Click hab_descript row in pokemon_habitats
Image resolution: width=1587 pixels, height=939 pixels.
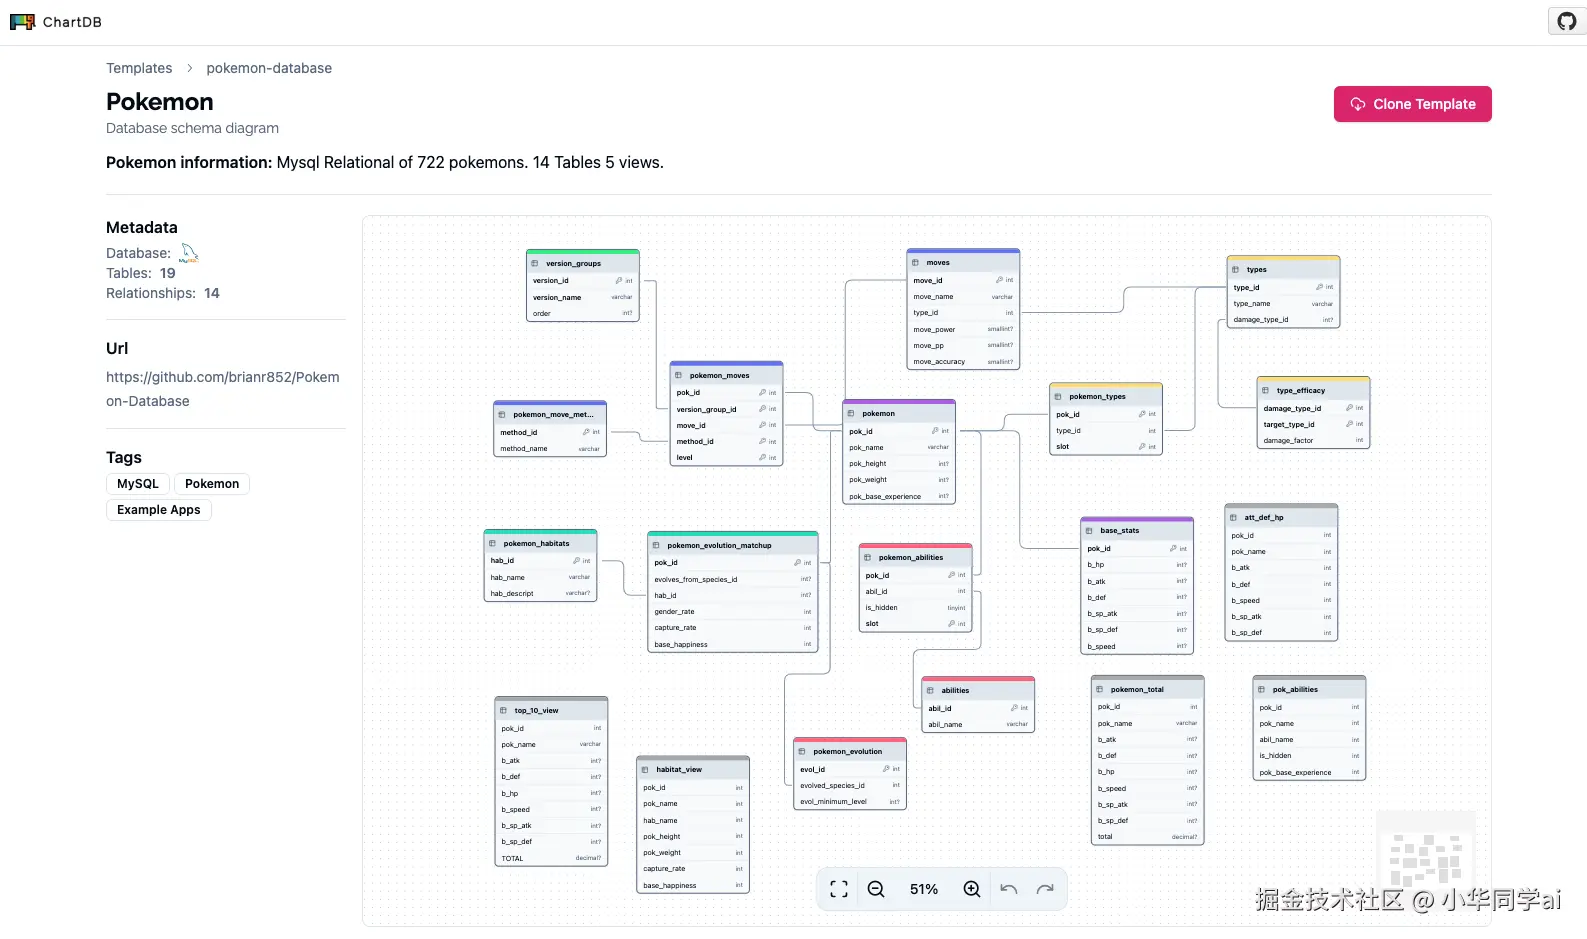click(540, 593)
